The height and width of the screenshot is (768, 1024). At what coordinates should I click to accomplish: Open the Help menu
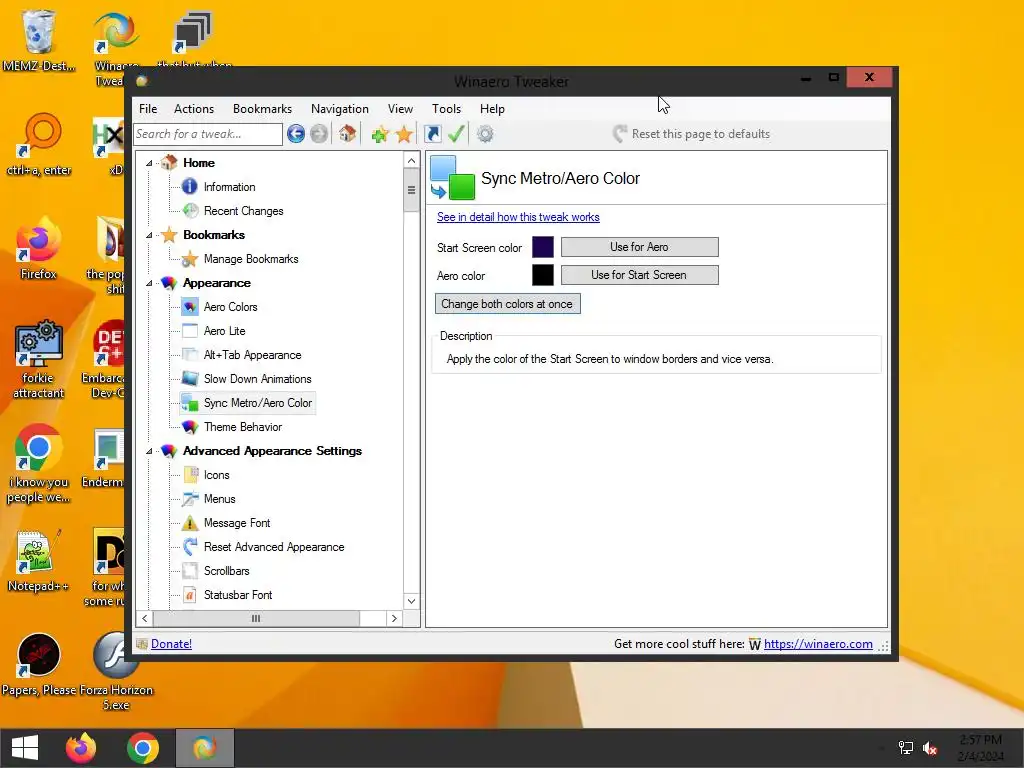[x=492, y=109]
